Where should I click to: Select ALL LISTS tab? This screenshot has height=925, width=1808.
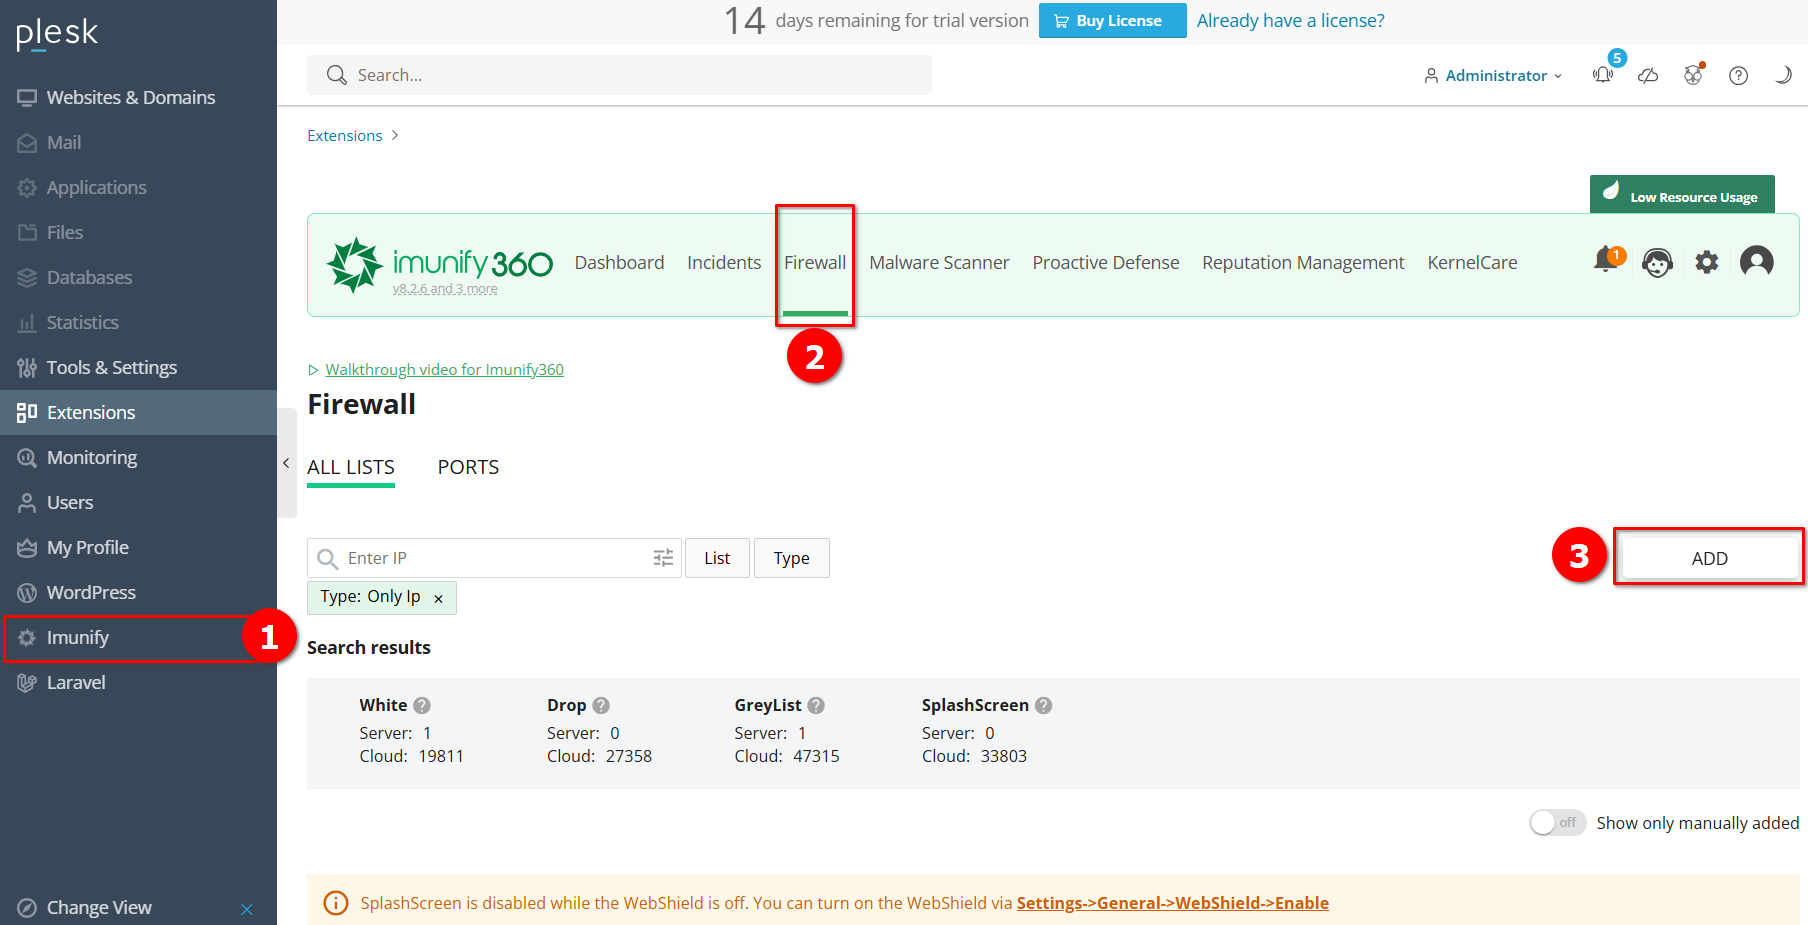tap(351, 468)
